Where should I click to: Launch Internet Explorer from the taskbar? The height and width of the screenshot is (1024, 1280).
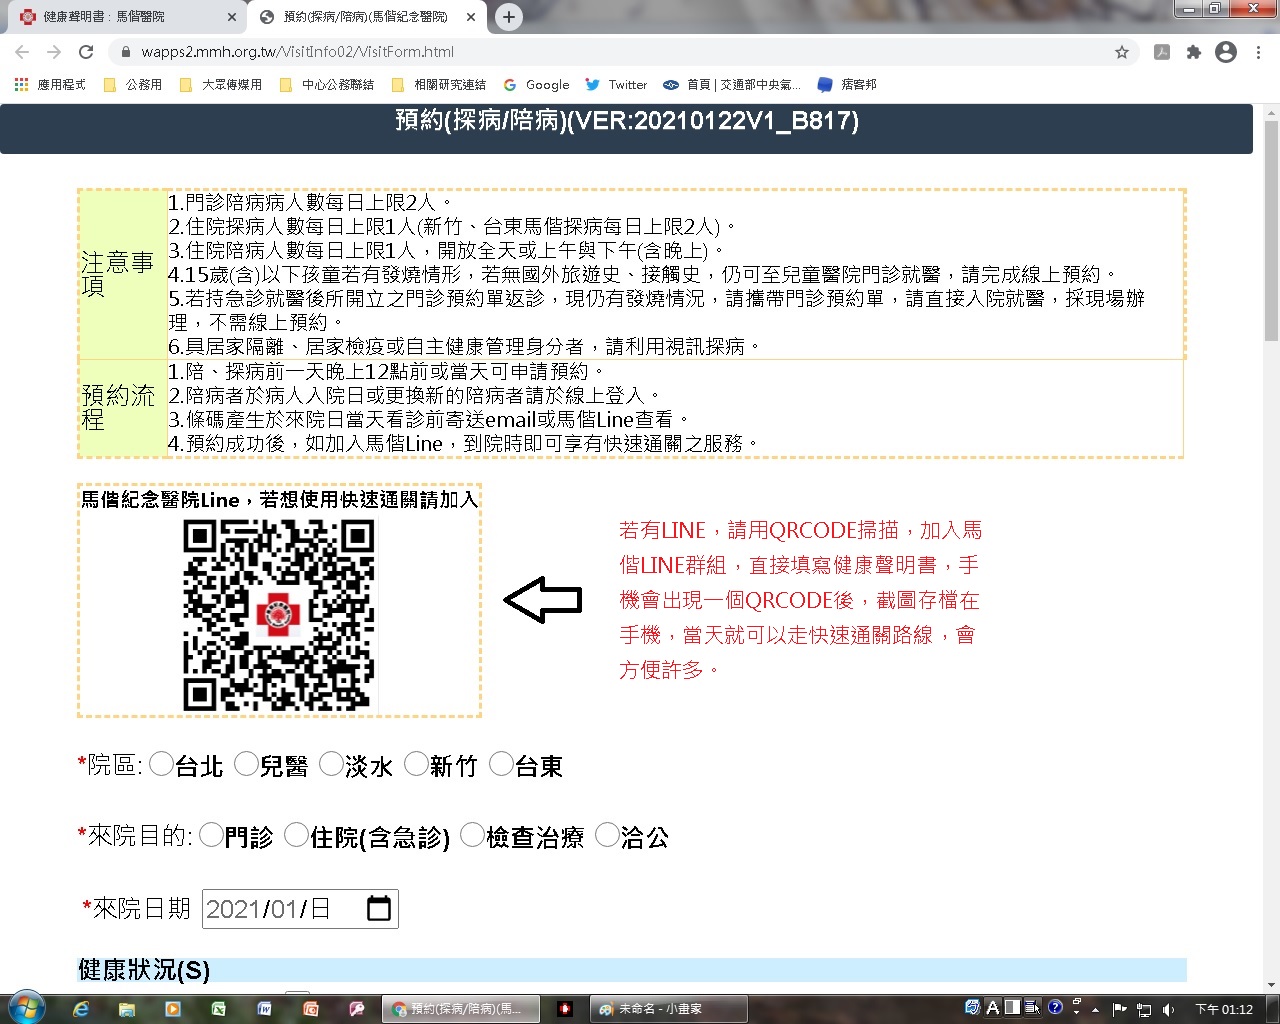[x=81, y=1009]
